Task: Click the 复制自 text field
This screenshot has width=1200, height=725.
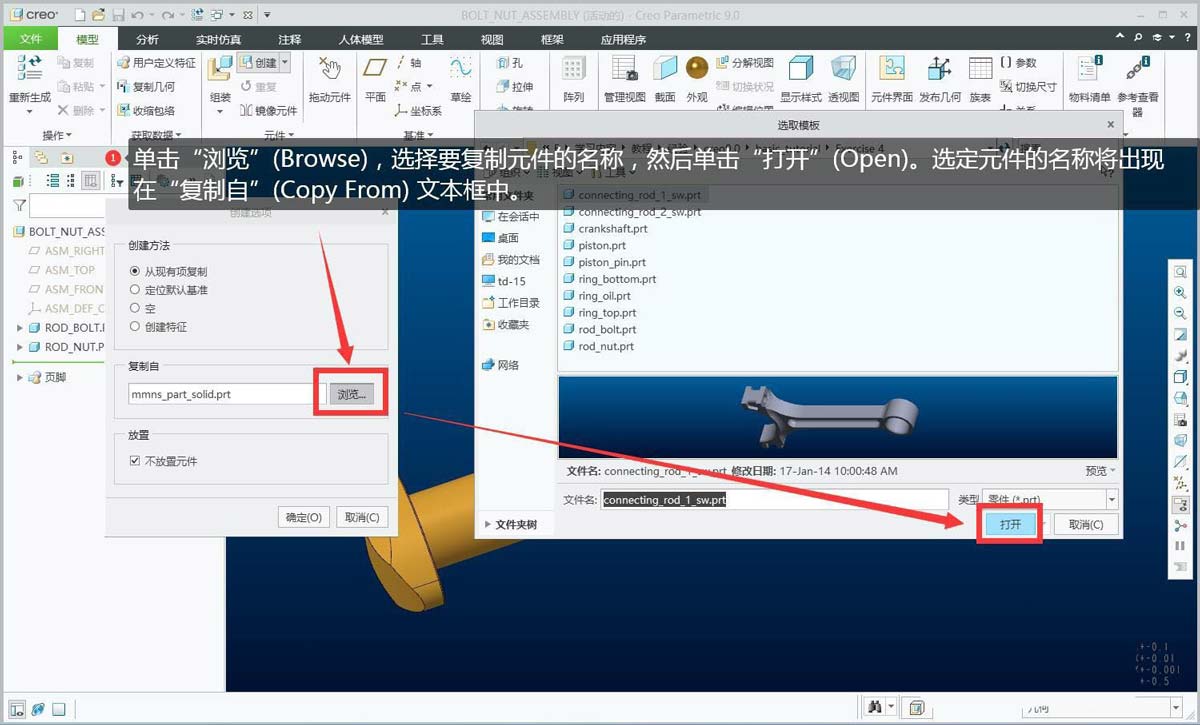Action: 227,394
